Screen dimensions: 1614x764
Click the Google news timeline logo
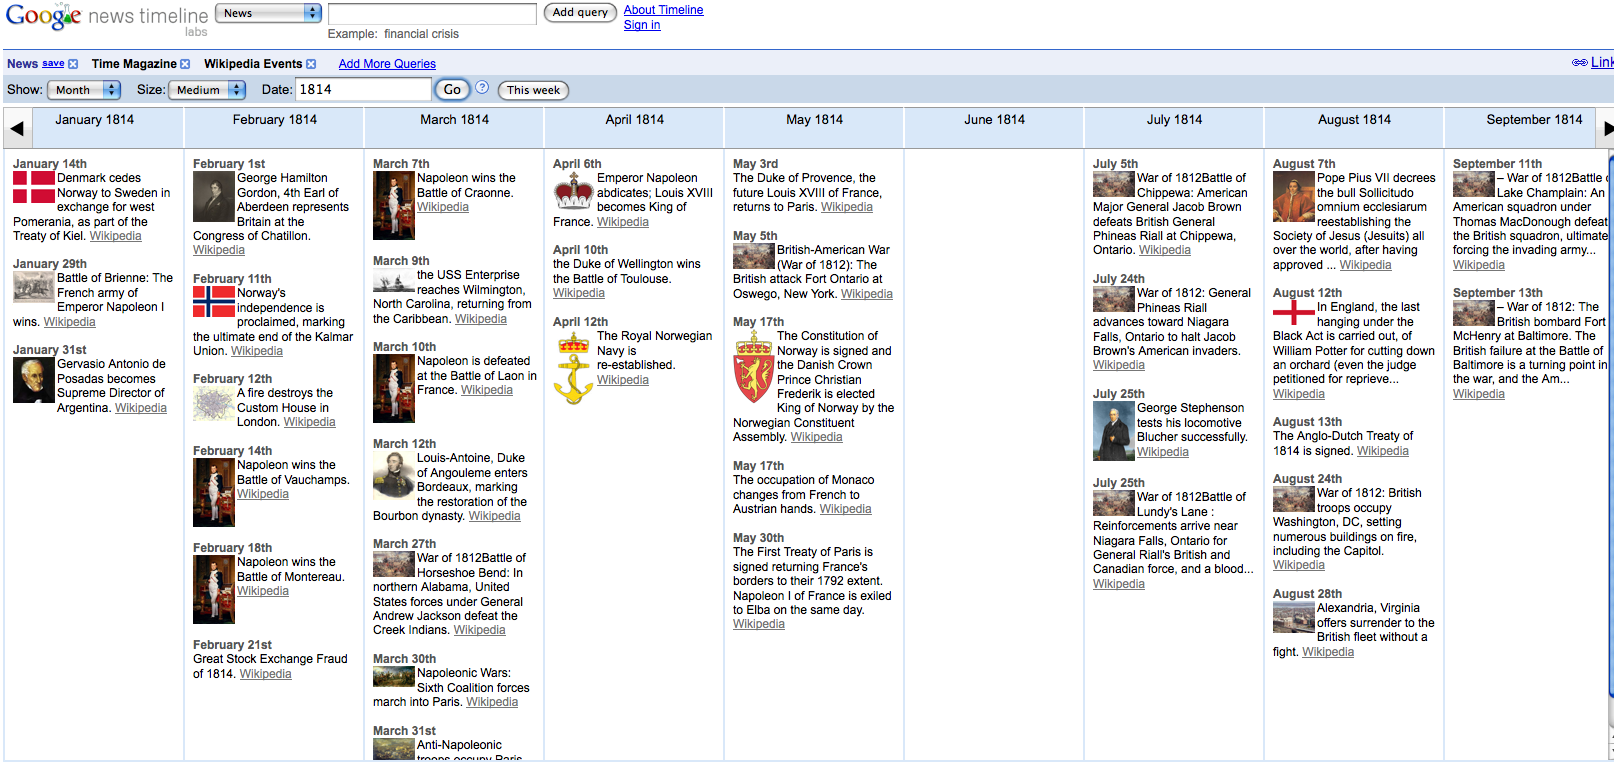click(106, 17)
